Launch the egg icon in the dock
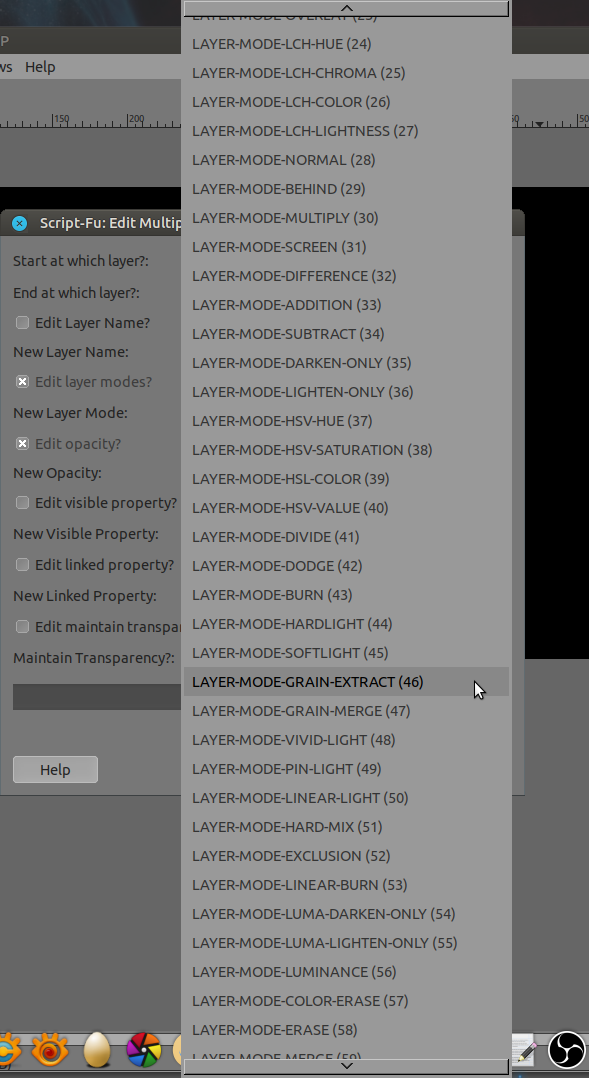This screenshot has height=1078, width=589. (97, 1050)
